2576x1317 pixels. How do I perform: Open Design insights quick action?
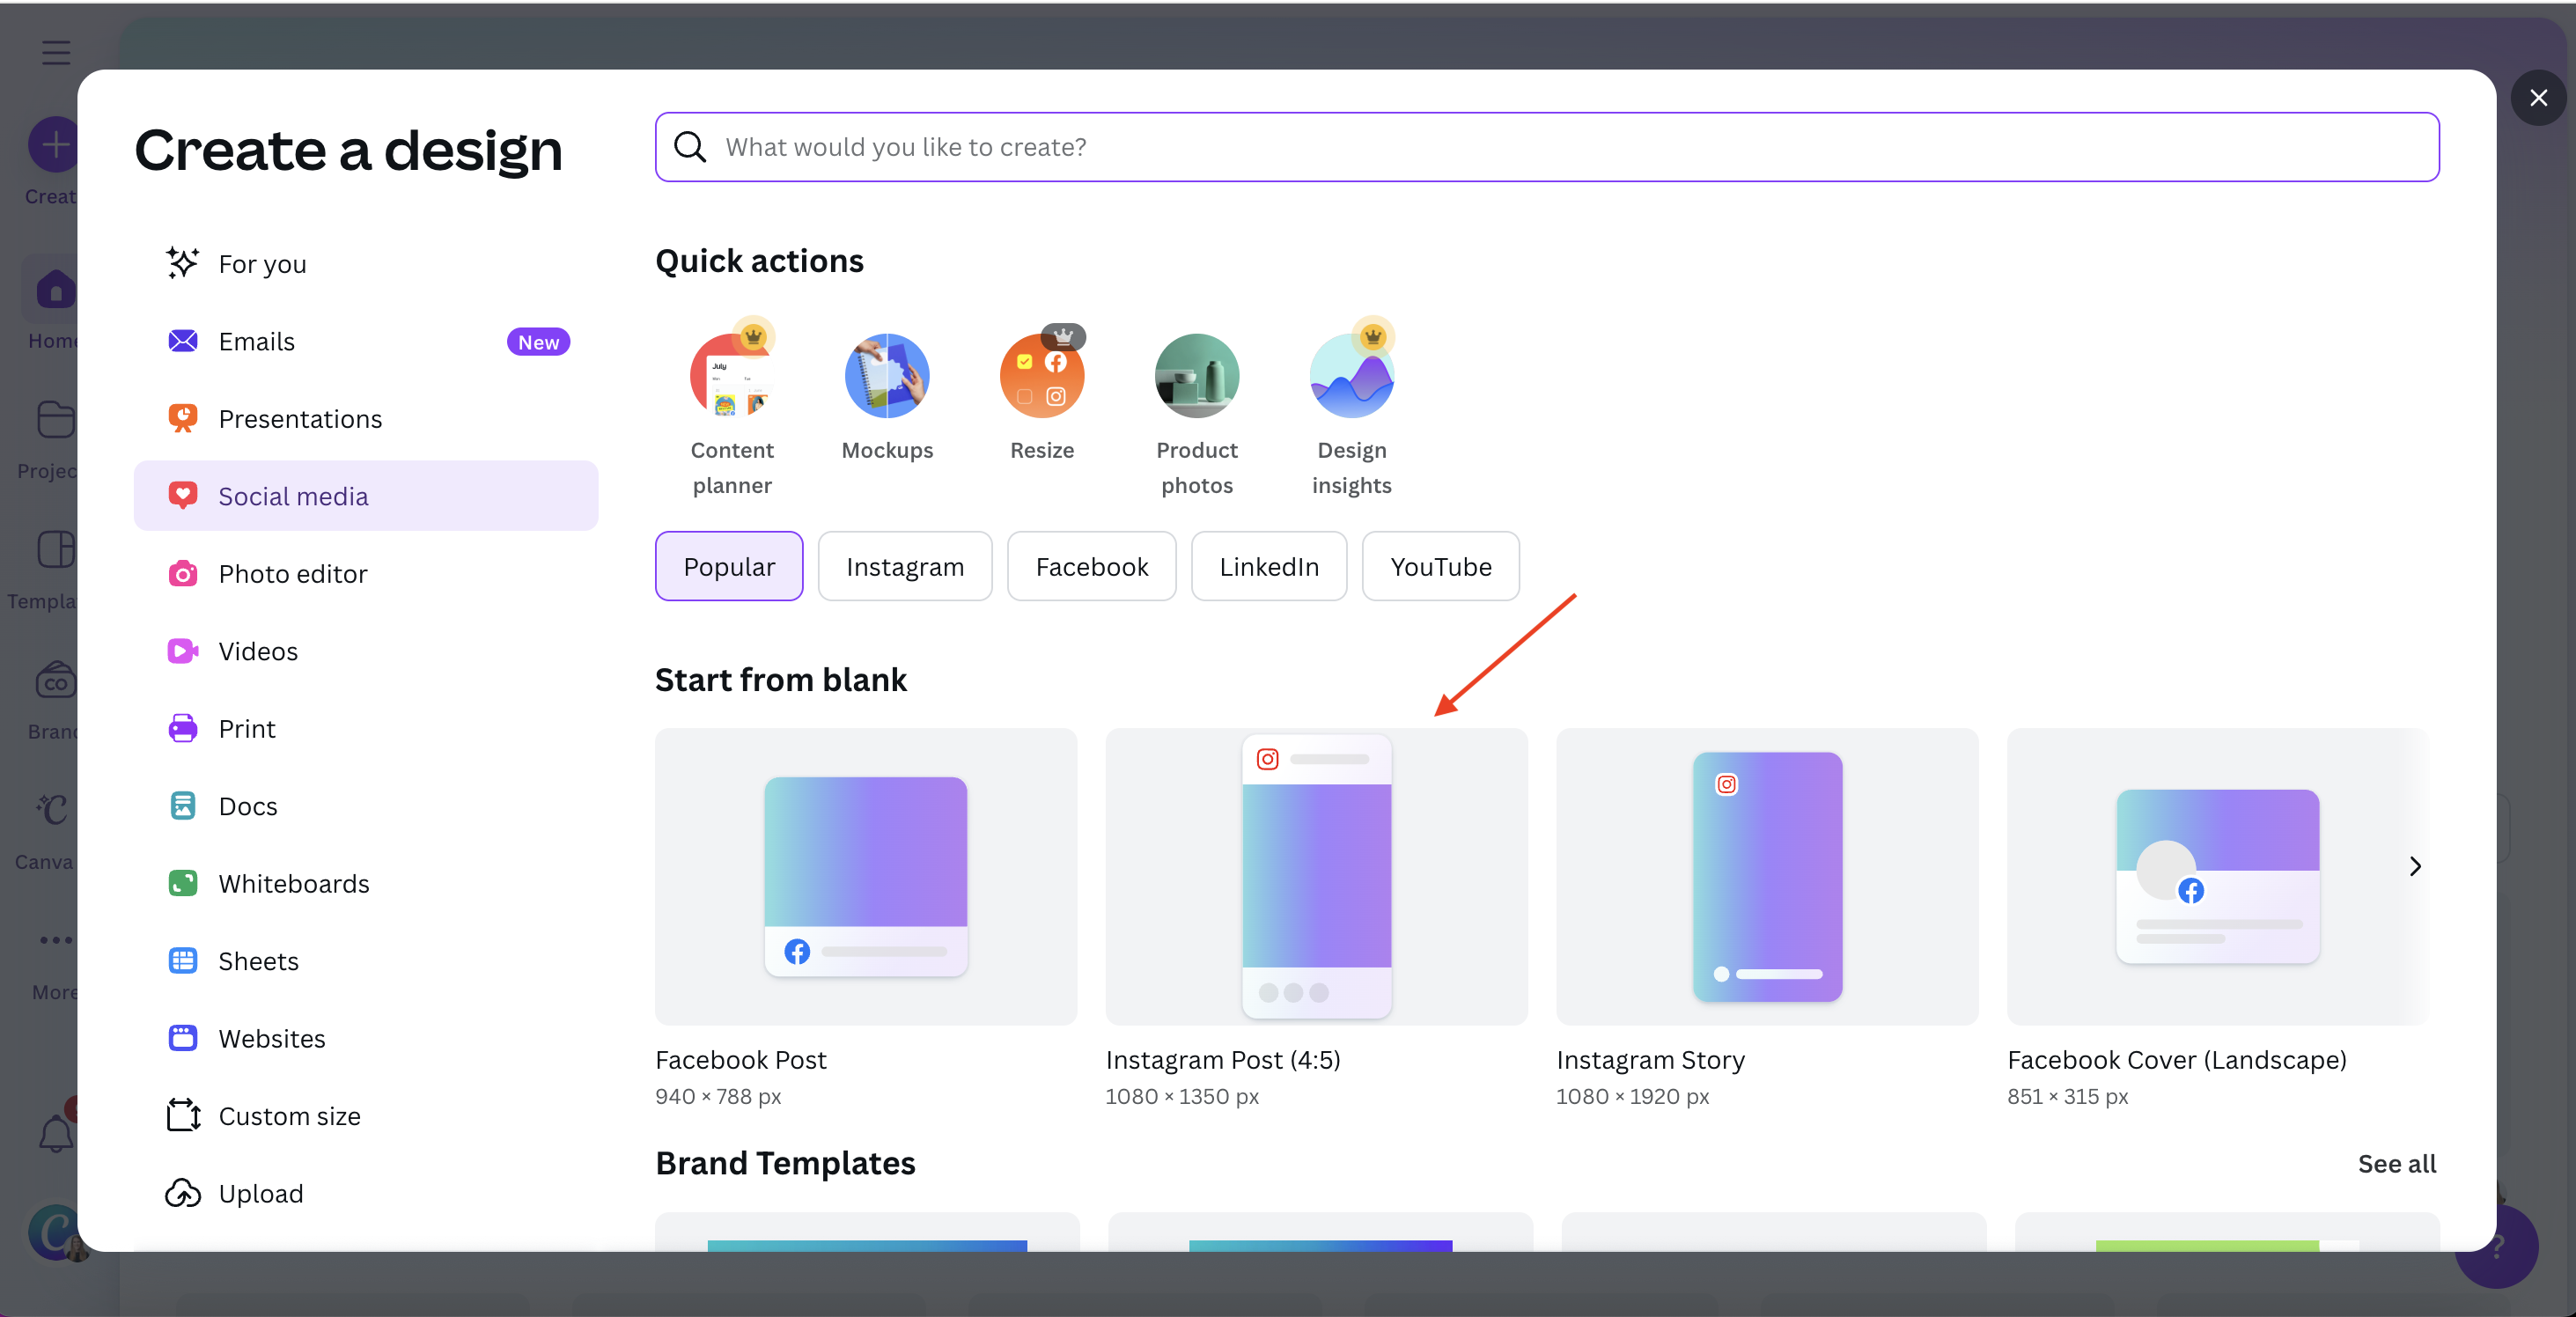coord(1351,377)
